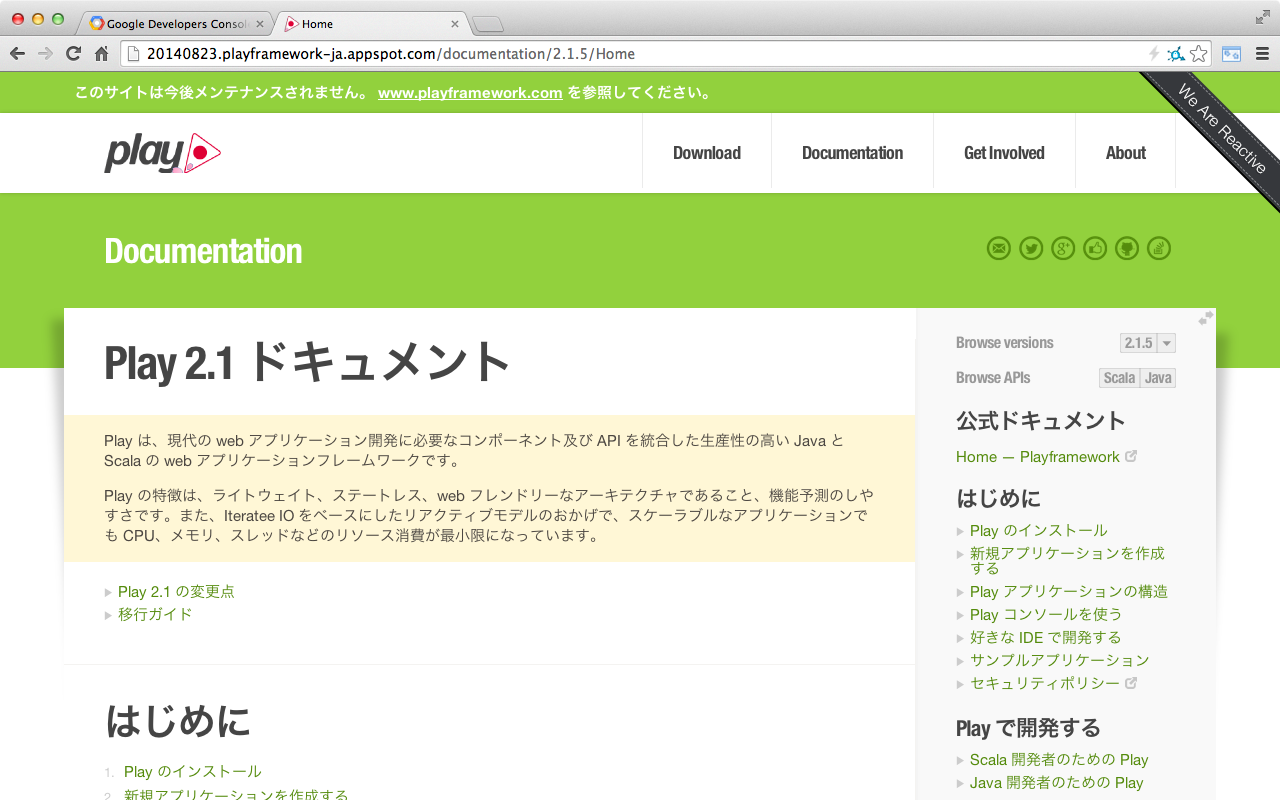Bookmark page with star icon
Screen dimensions: 1280x800
[1199, 54]
